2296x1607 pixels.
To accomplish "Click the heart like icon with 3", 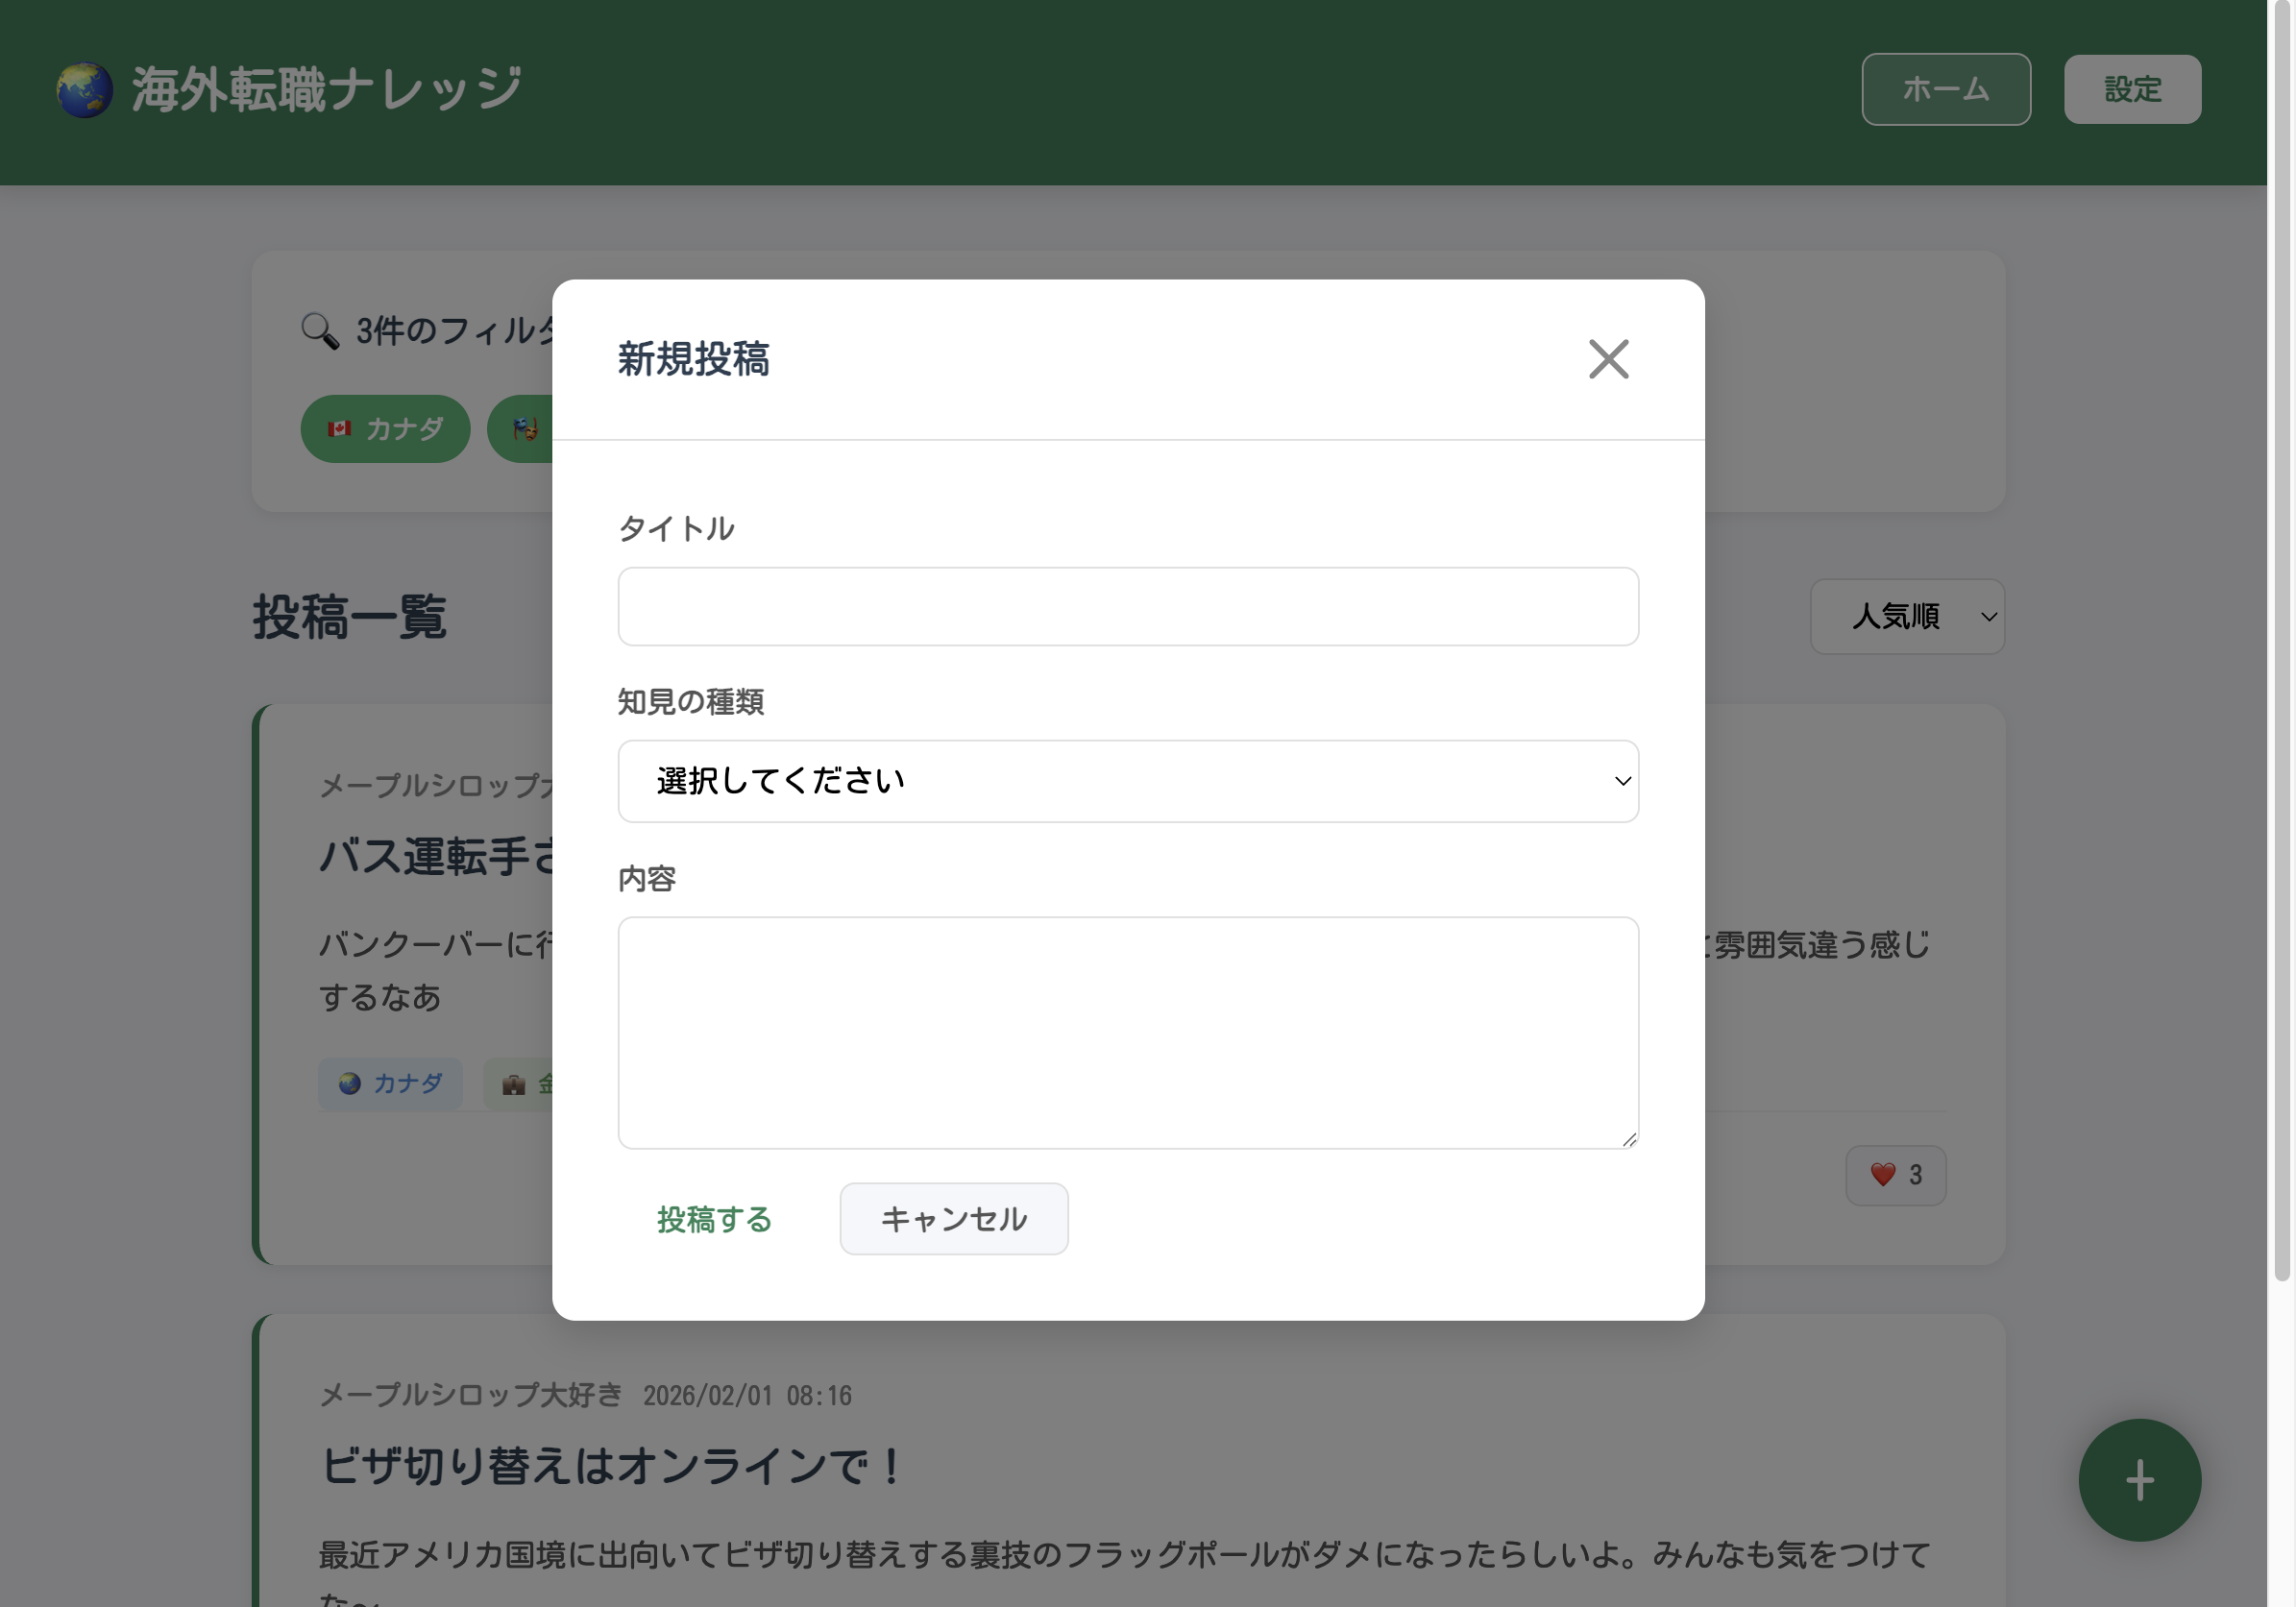I will [1883, 1174].
